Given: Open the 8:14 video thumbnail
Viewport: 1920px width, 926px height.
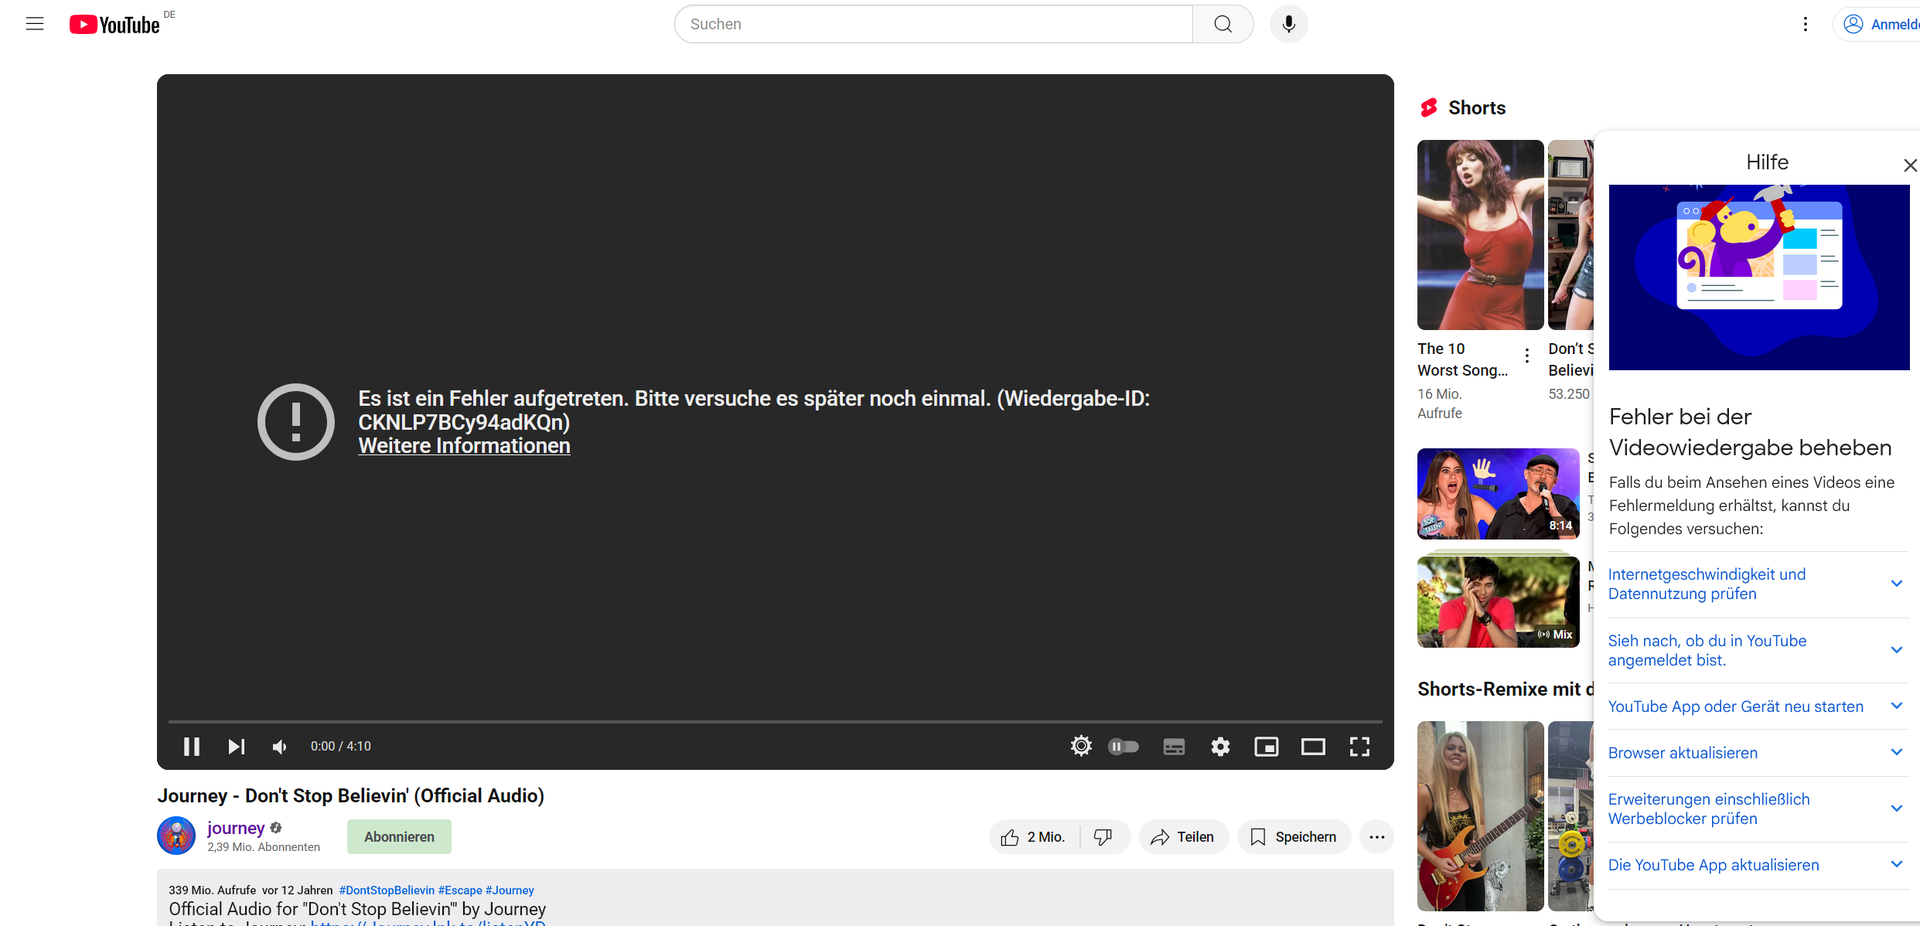Looking at the screenshot, I should [1498, 494].
